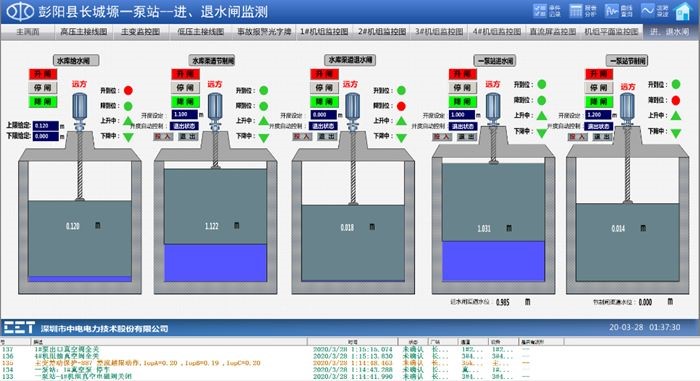Click 升闸 button for 水库渠道节制闸
The image size is (700, 381).
pyautogui.click(x=185, y=74)
